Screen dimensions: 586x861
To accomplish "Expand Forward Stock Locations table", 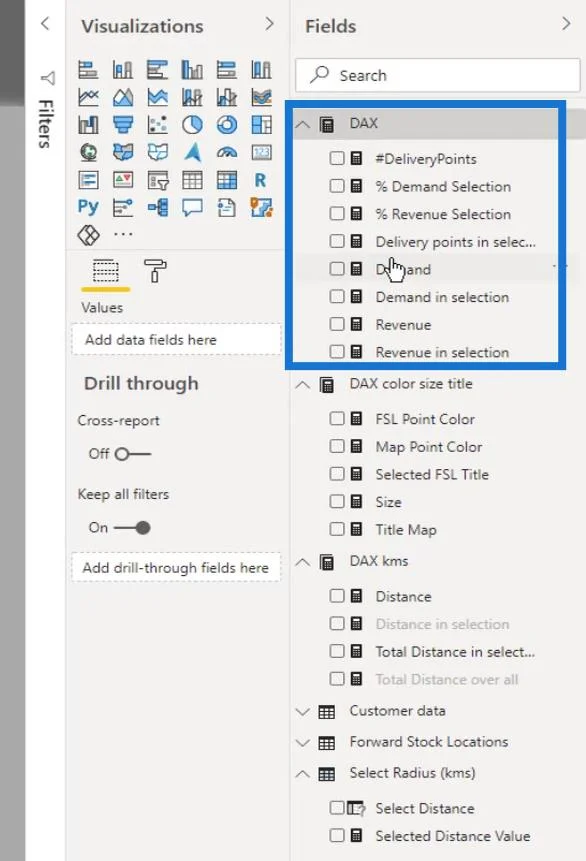I will point(303,742).
